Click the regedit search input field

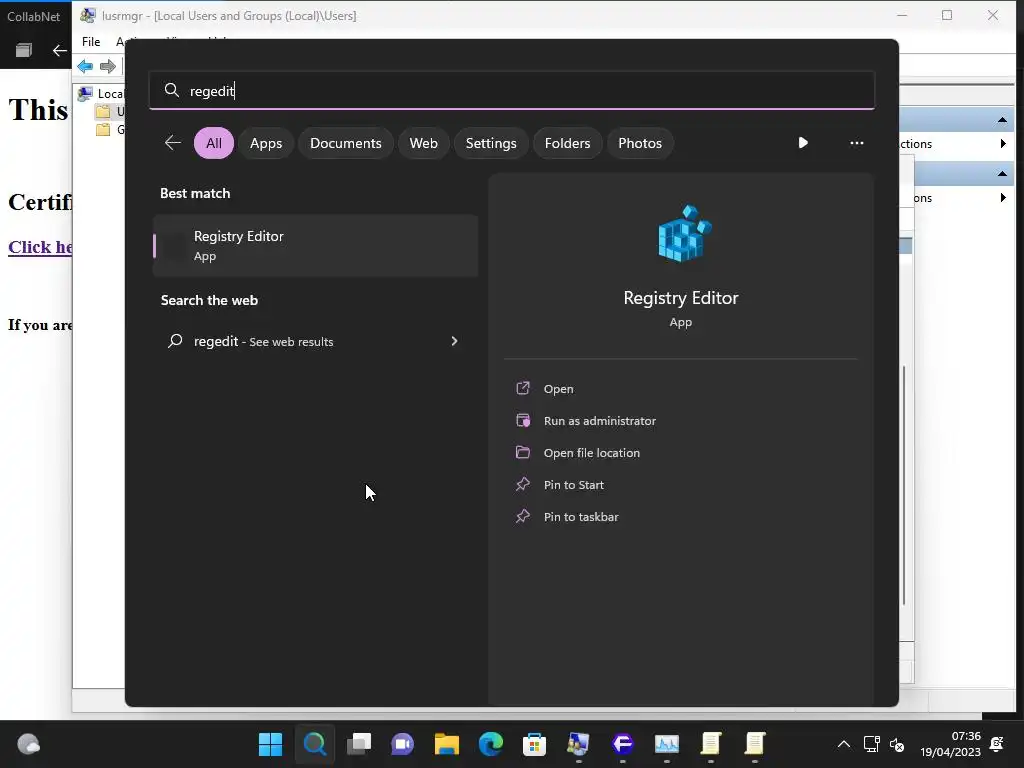pyautogui.click(x=511, y=90)
